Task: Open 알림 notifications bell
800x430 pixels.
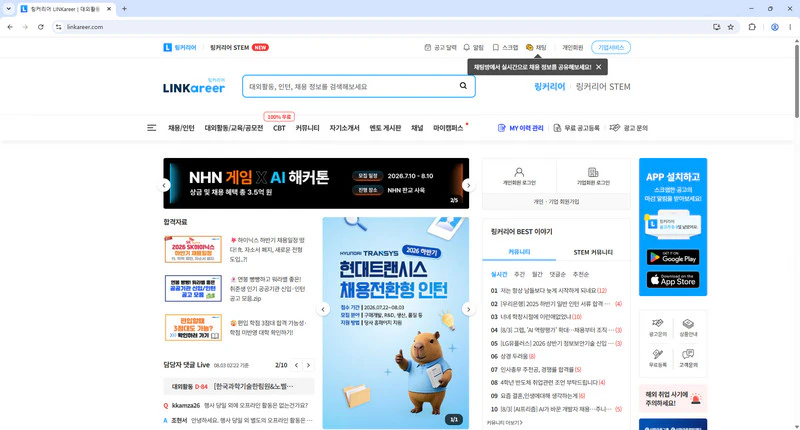Action: coord(473,47)
